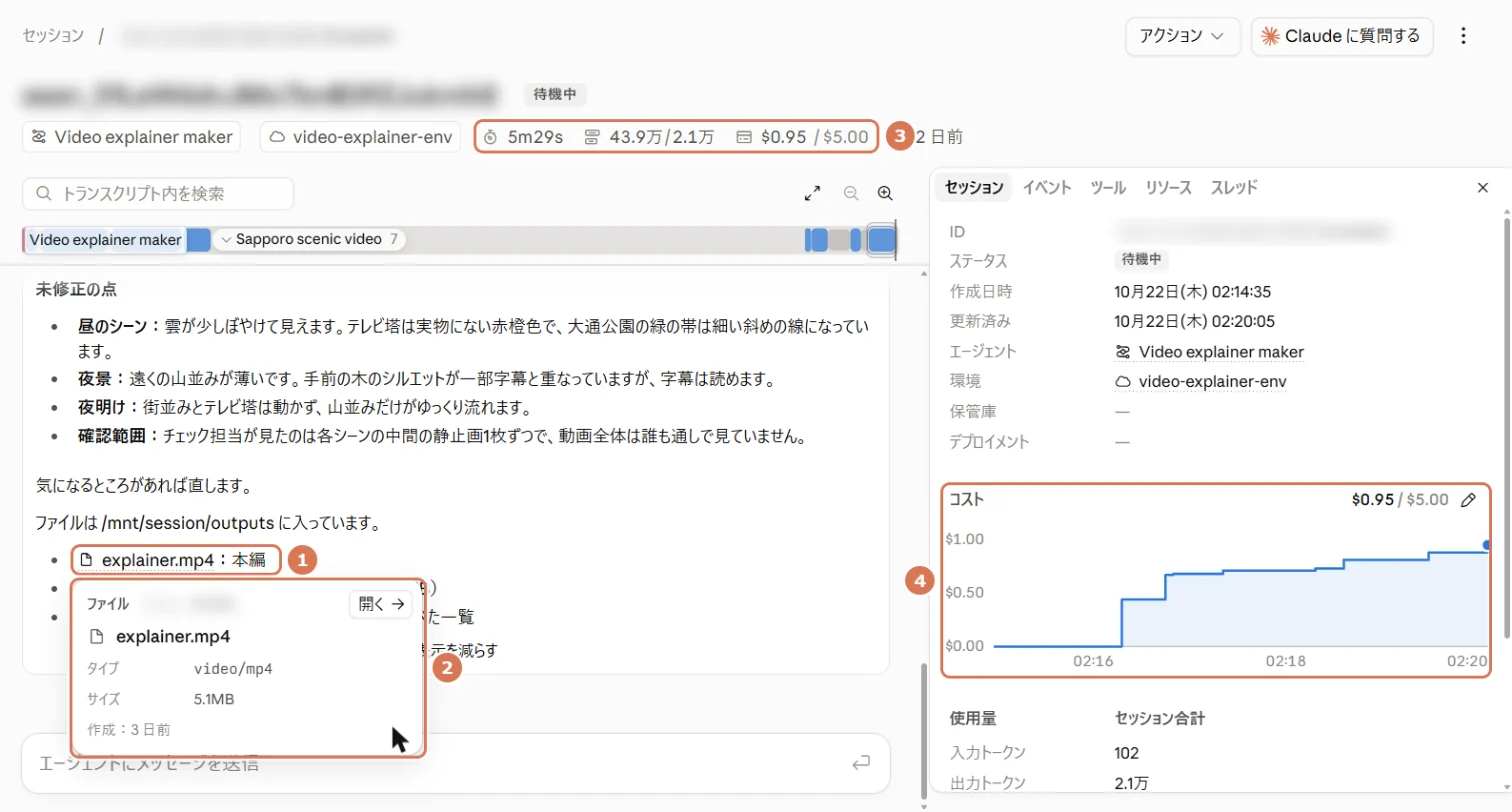Close the session details side panel

(1483, 187)
